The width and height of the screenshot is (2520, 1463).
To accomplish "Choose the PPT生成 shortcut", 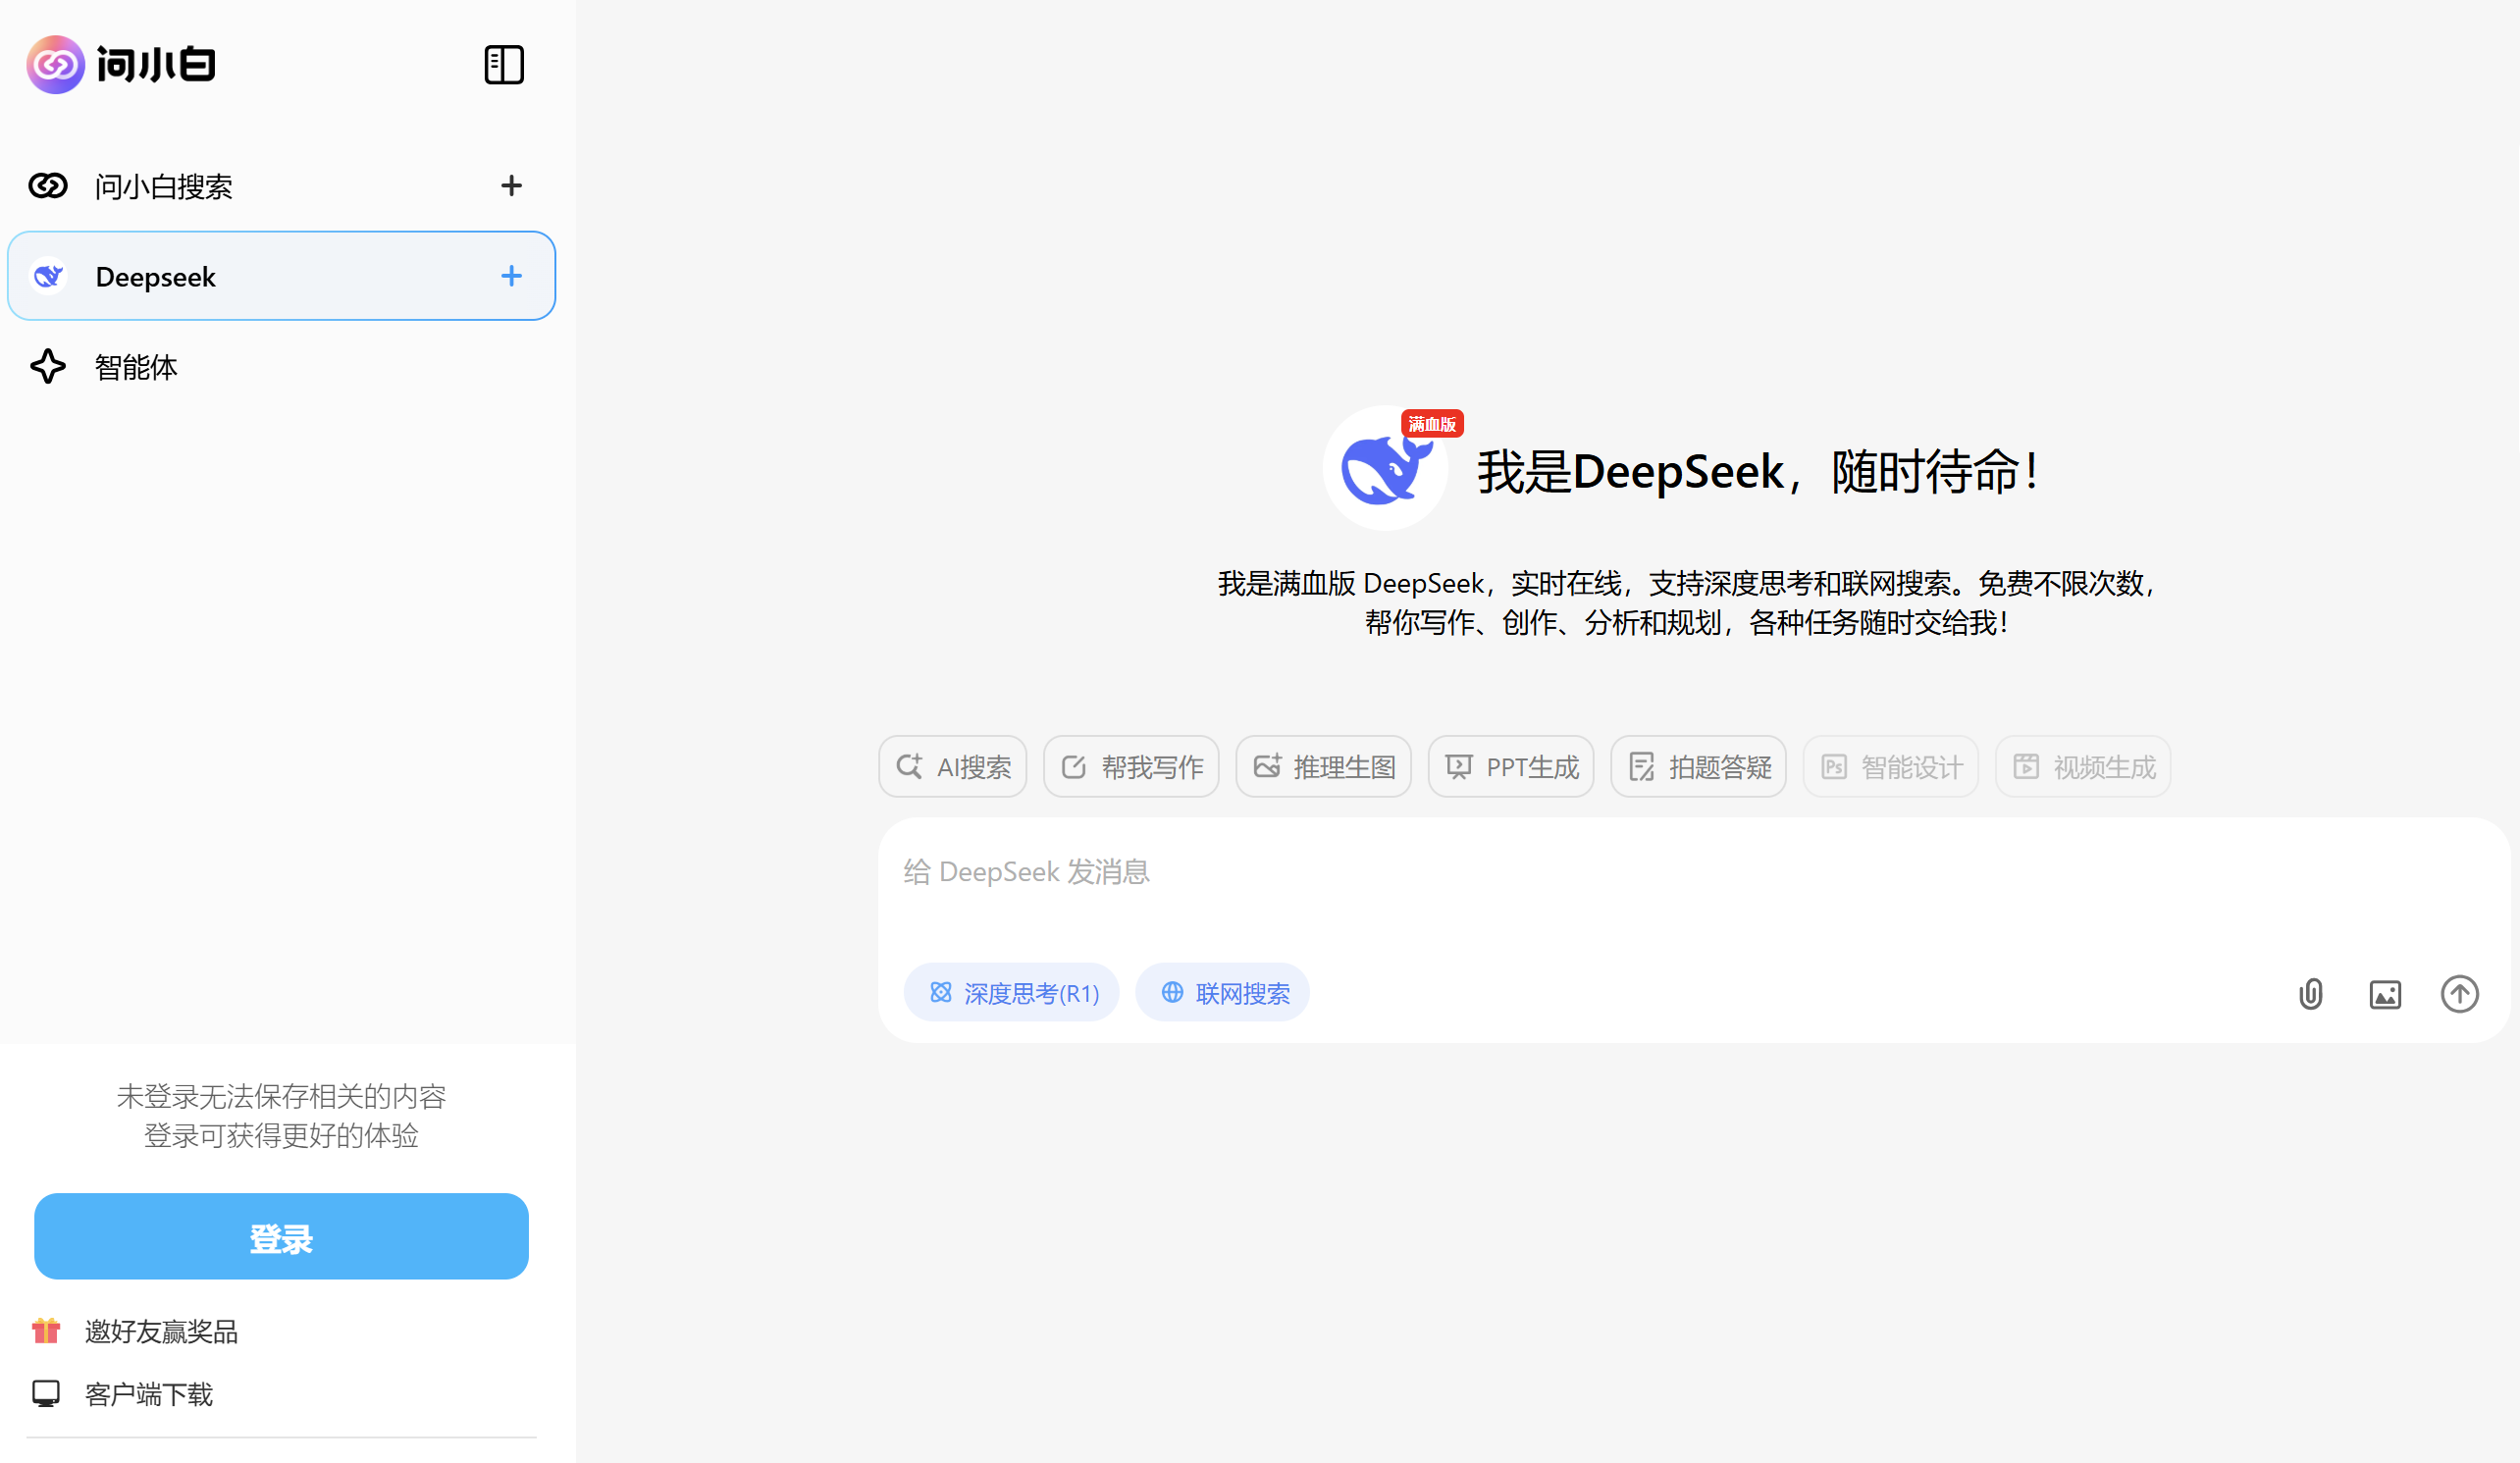I will [1511, 767].
